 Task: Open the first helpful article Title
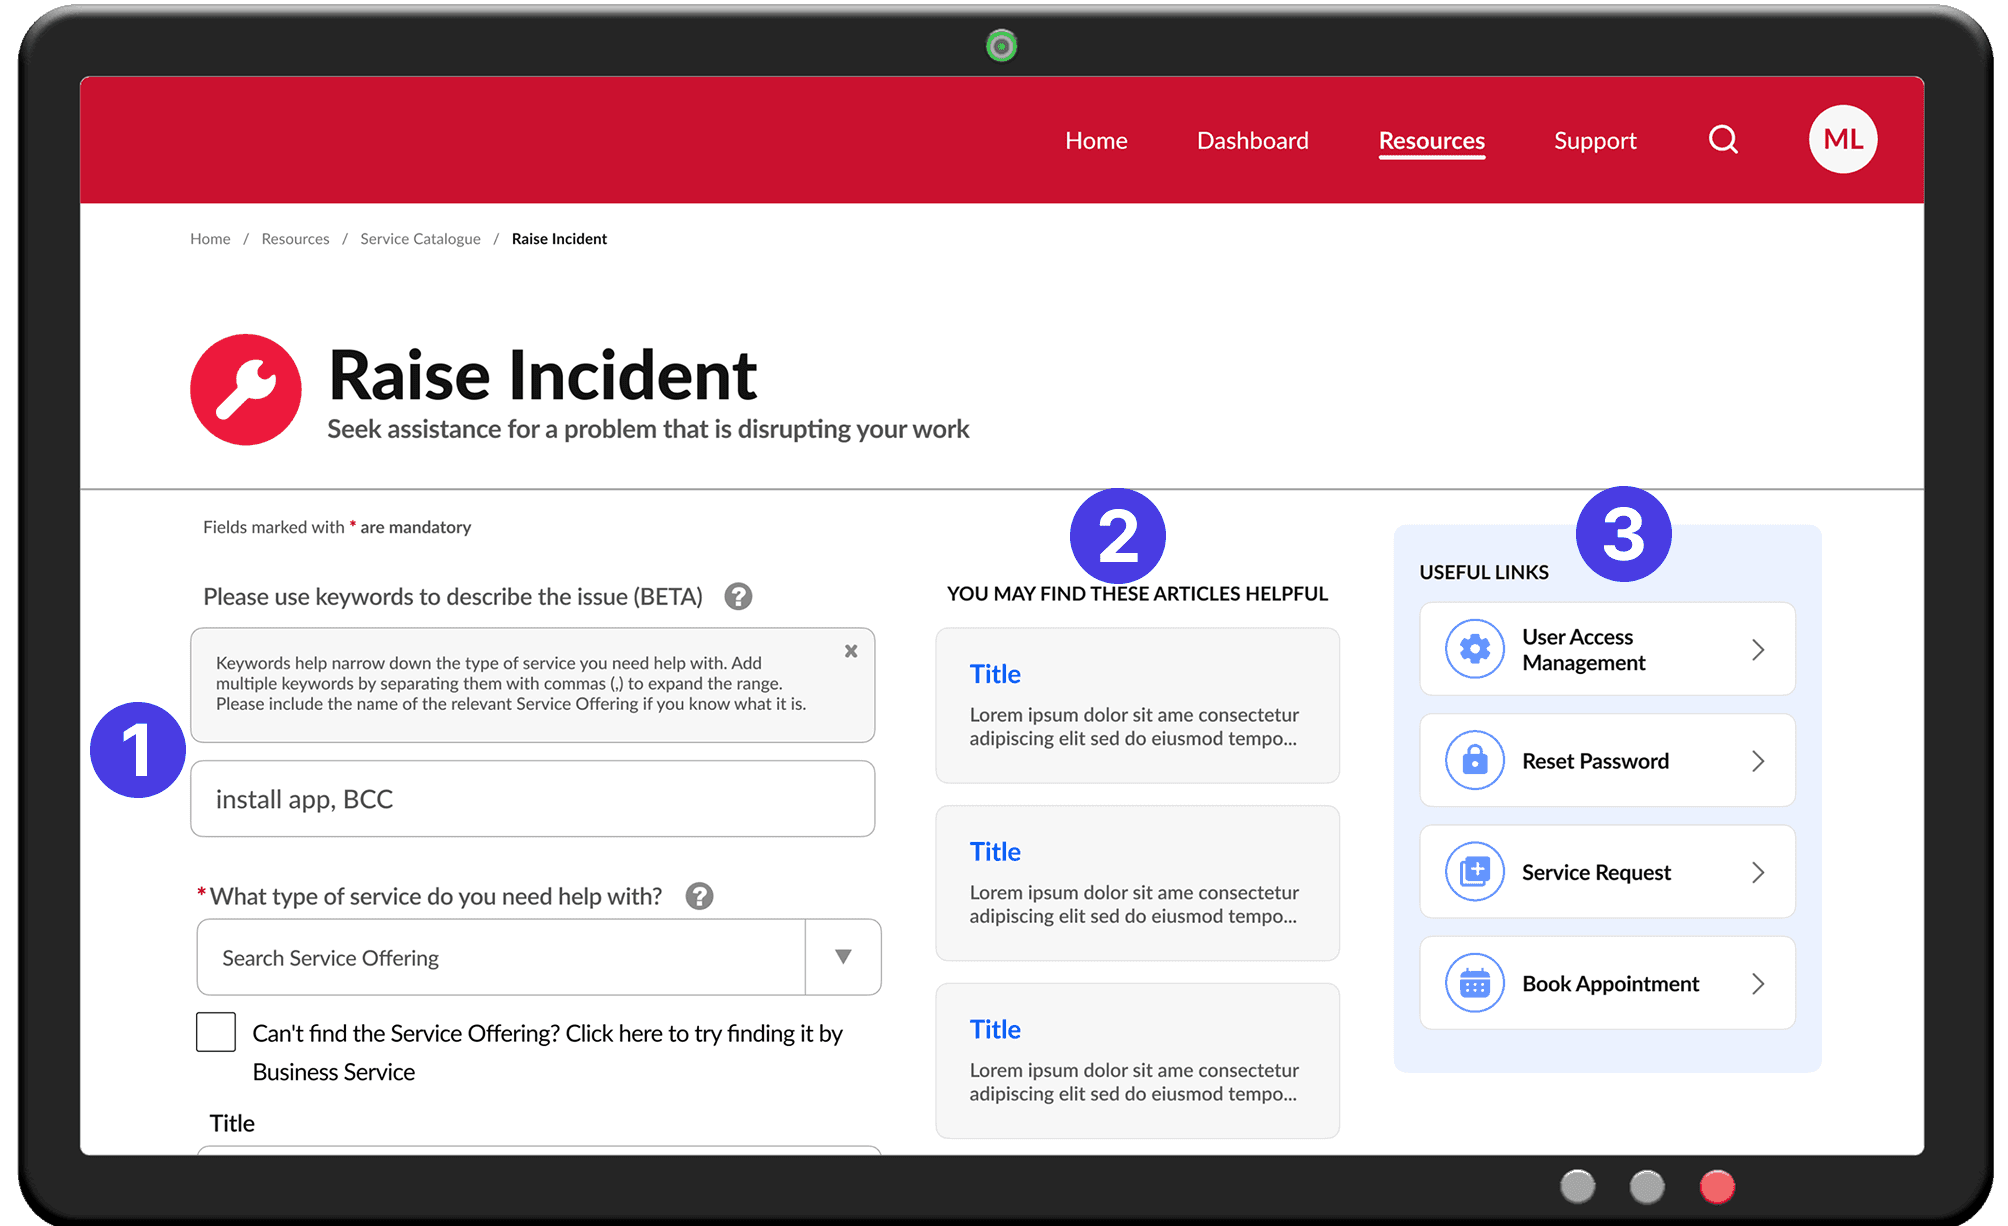click(995, 674)
